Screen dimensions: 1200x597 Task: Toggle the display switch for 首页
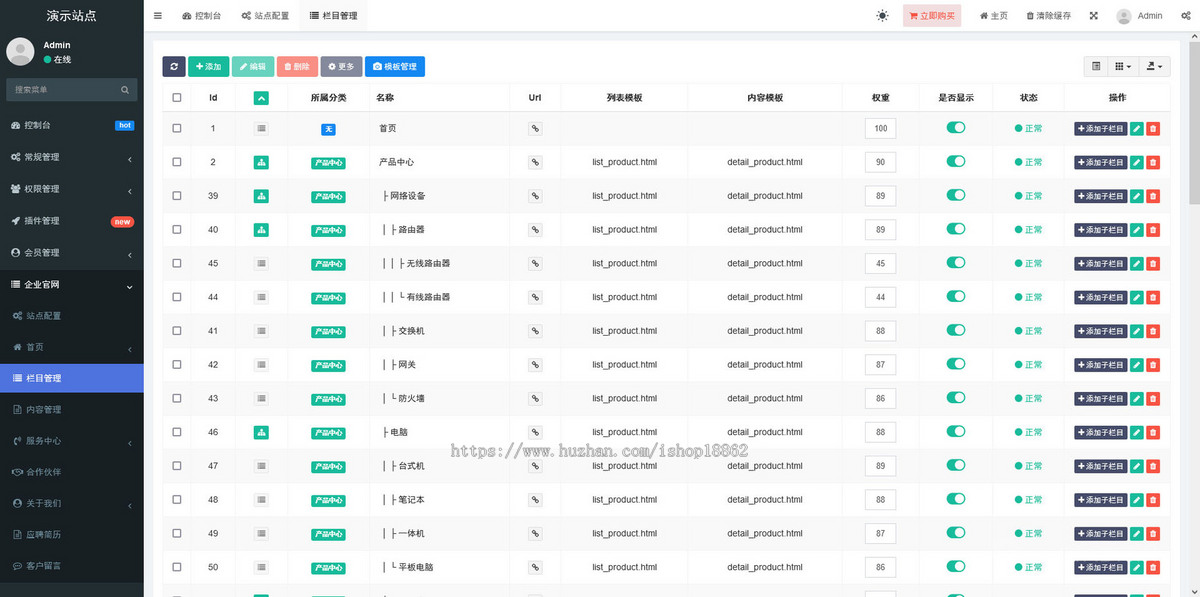pos(955,128)
